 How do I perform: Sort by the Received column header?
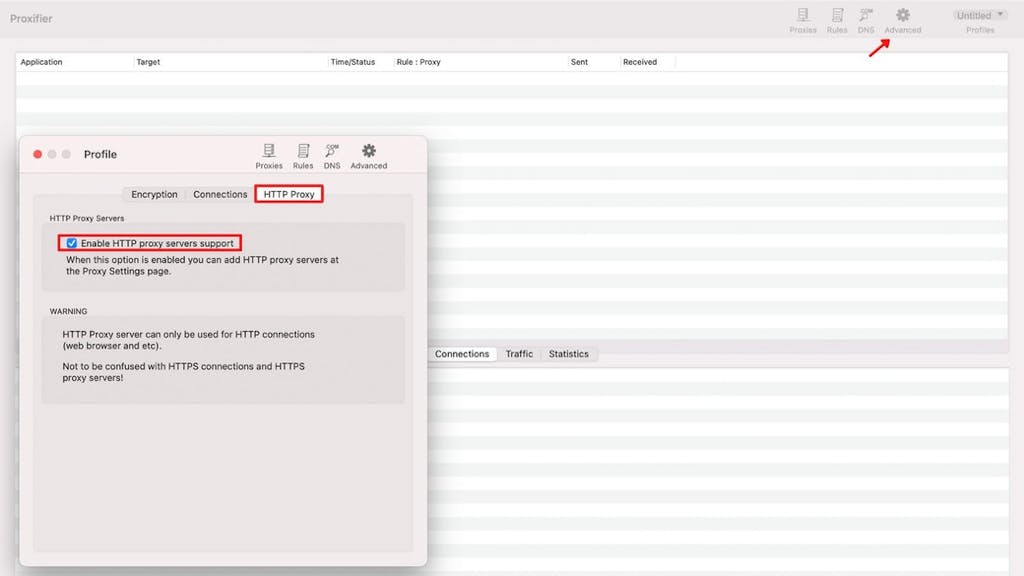pyautogui.click(x=647, y=62)
